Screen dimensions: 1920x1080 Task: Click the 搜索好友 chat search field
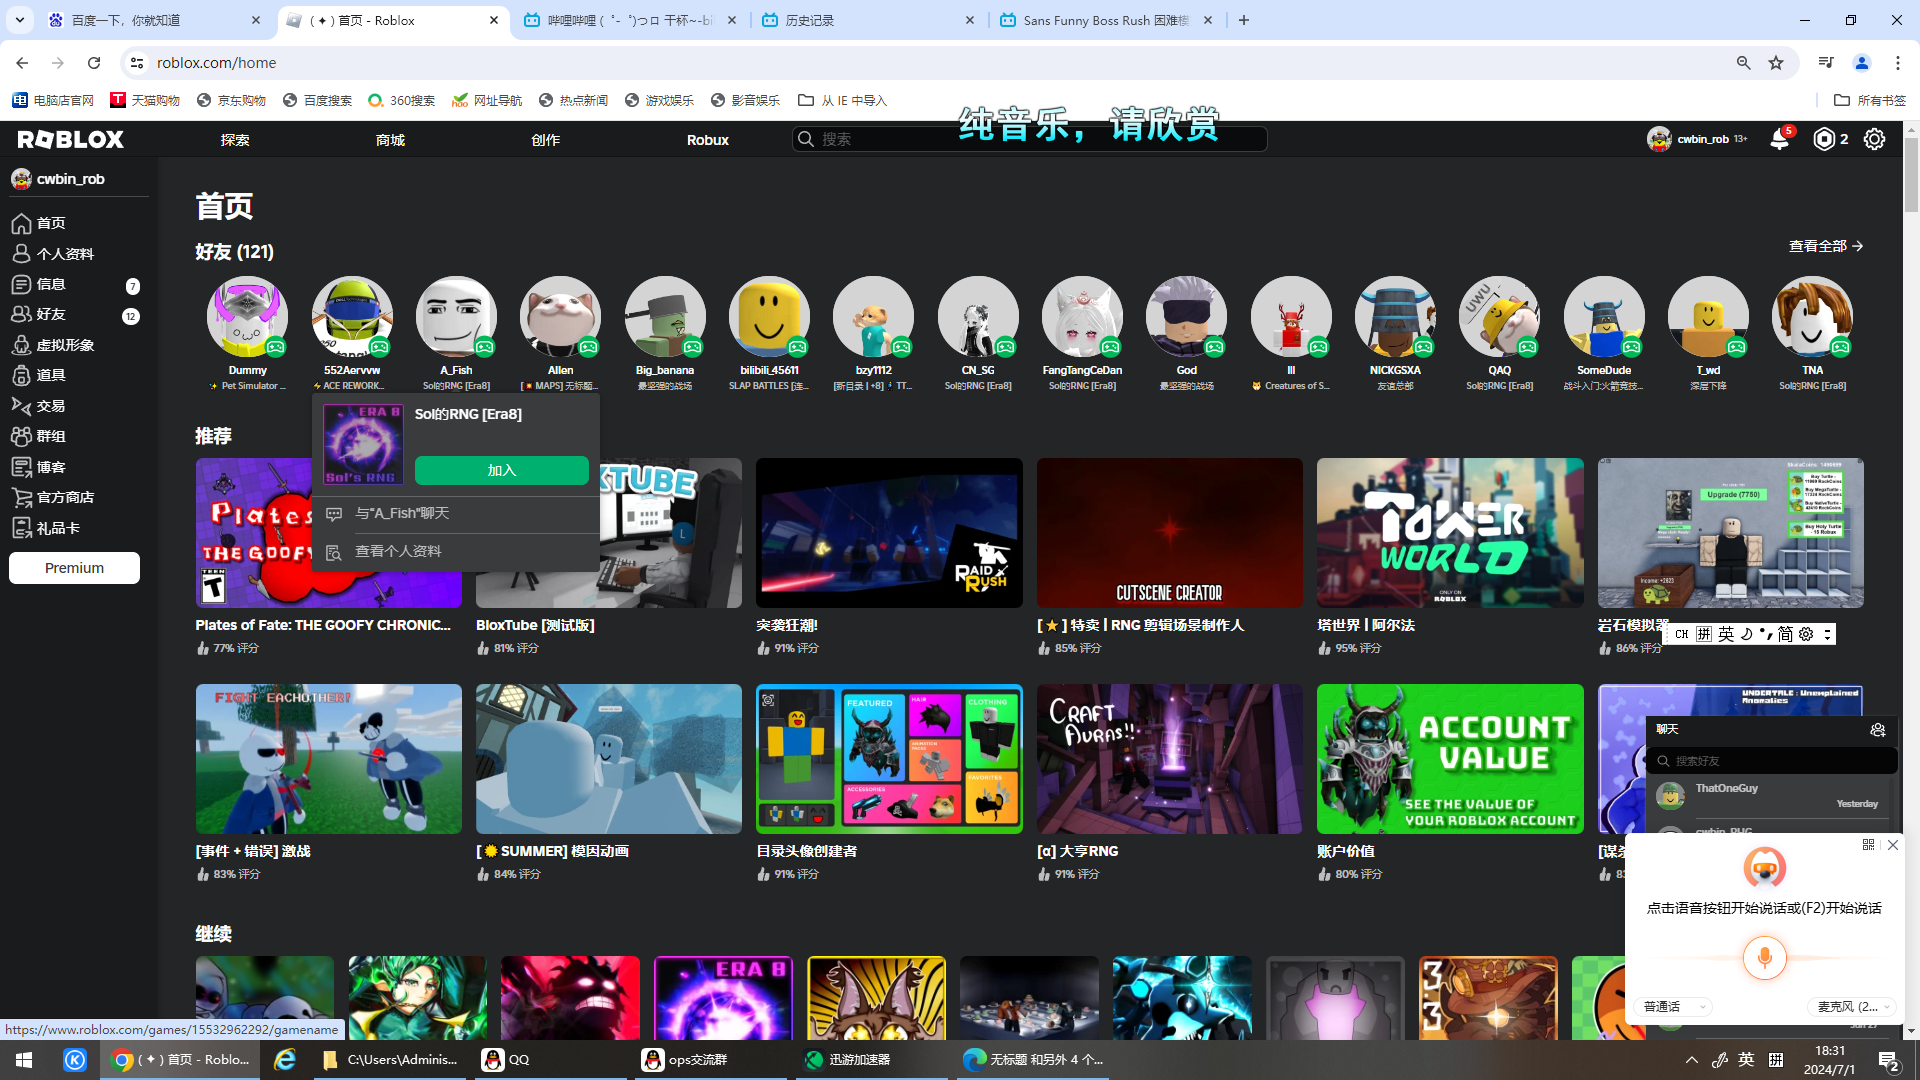coord(1772,761)
